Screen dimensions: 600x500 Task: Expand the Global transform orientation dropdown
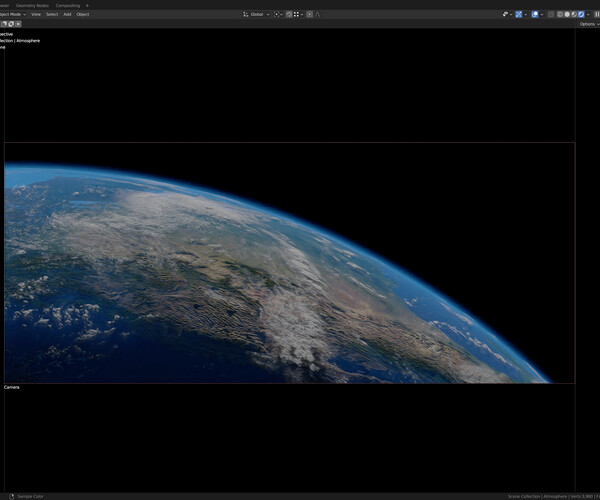click(255, 14)
